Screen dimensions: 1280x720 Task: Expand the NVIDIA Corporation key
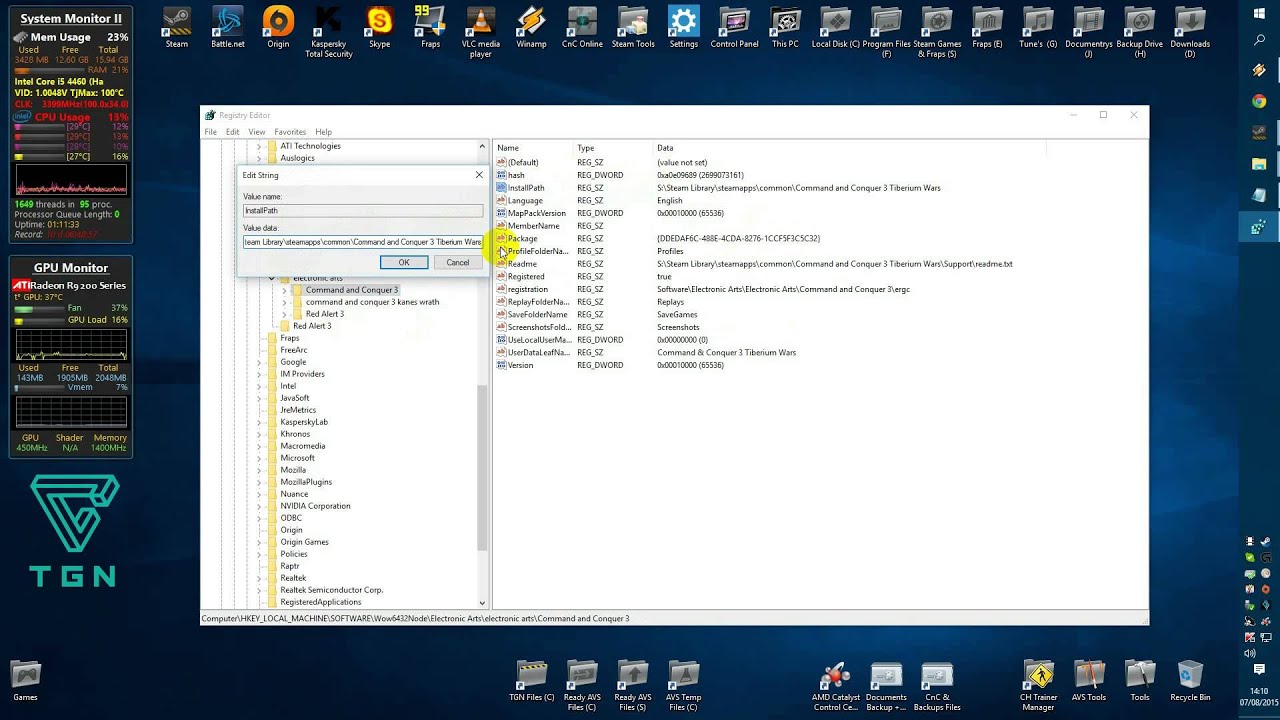click(x=258, y=506)
